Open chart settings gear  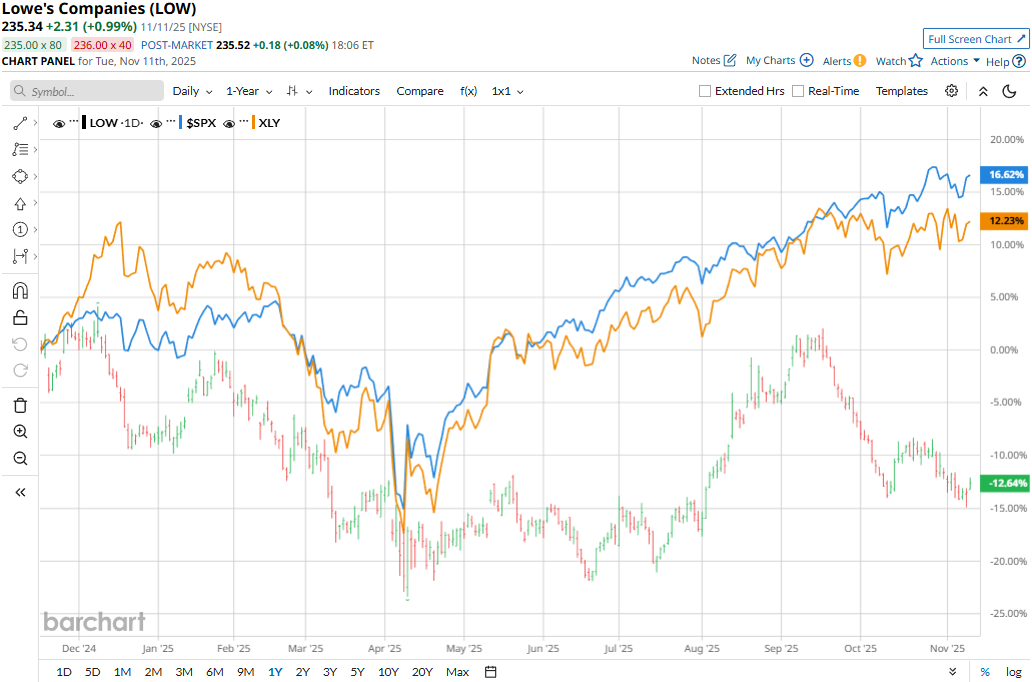point(951,91)
